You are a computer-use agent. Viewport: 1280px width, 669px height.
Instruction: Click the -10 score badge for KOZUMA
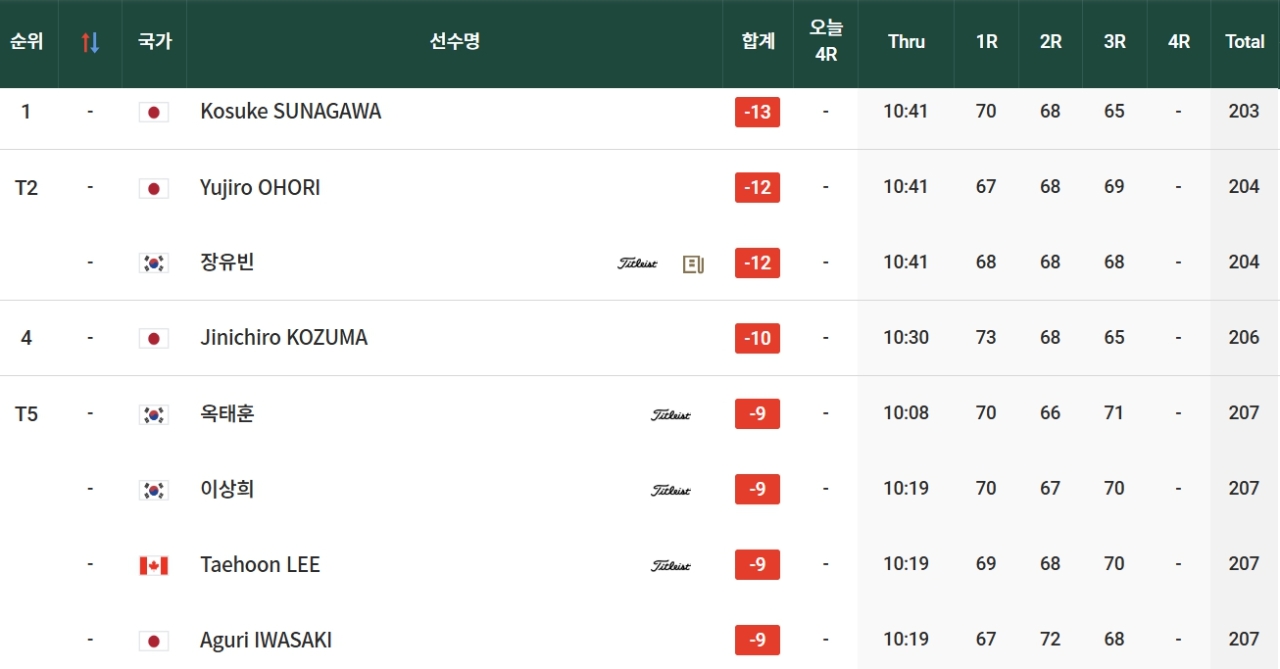[x=757, y=338]
